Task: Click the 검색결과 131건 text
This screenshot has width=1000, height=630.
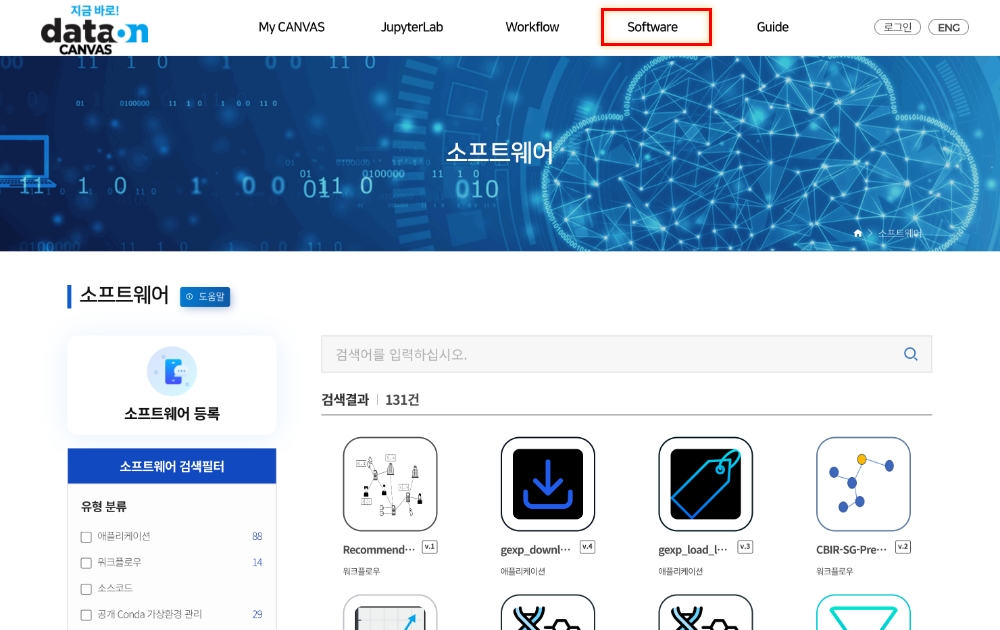Action: 370,400
